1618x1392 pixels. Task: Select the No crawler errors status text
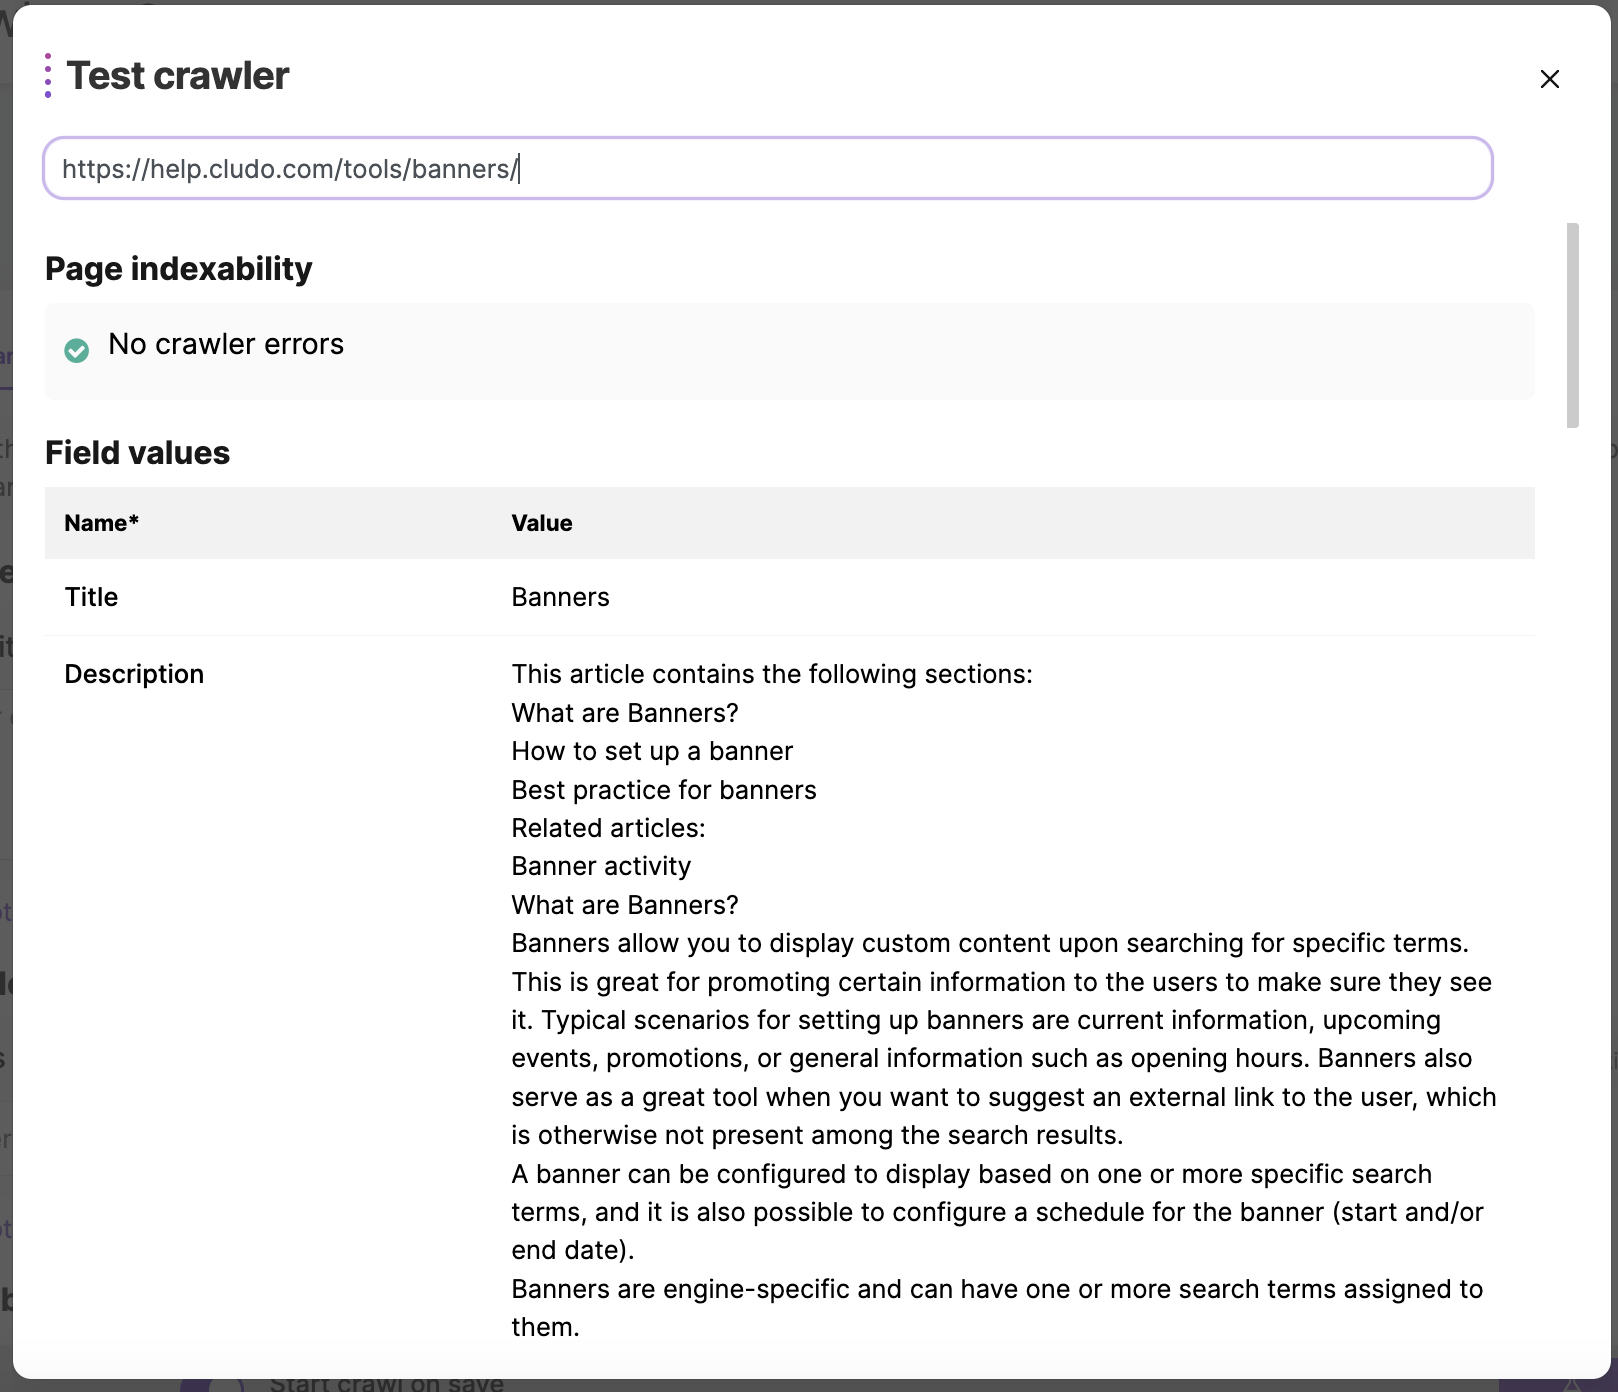tap(226, 345)
